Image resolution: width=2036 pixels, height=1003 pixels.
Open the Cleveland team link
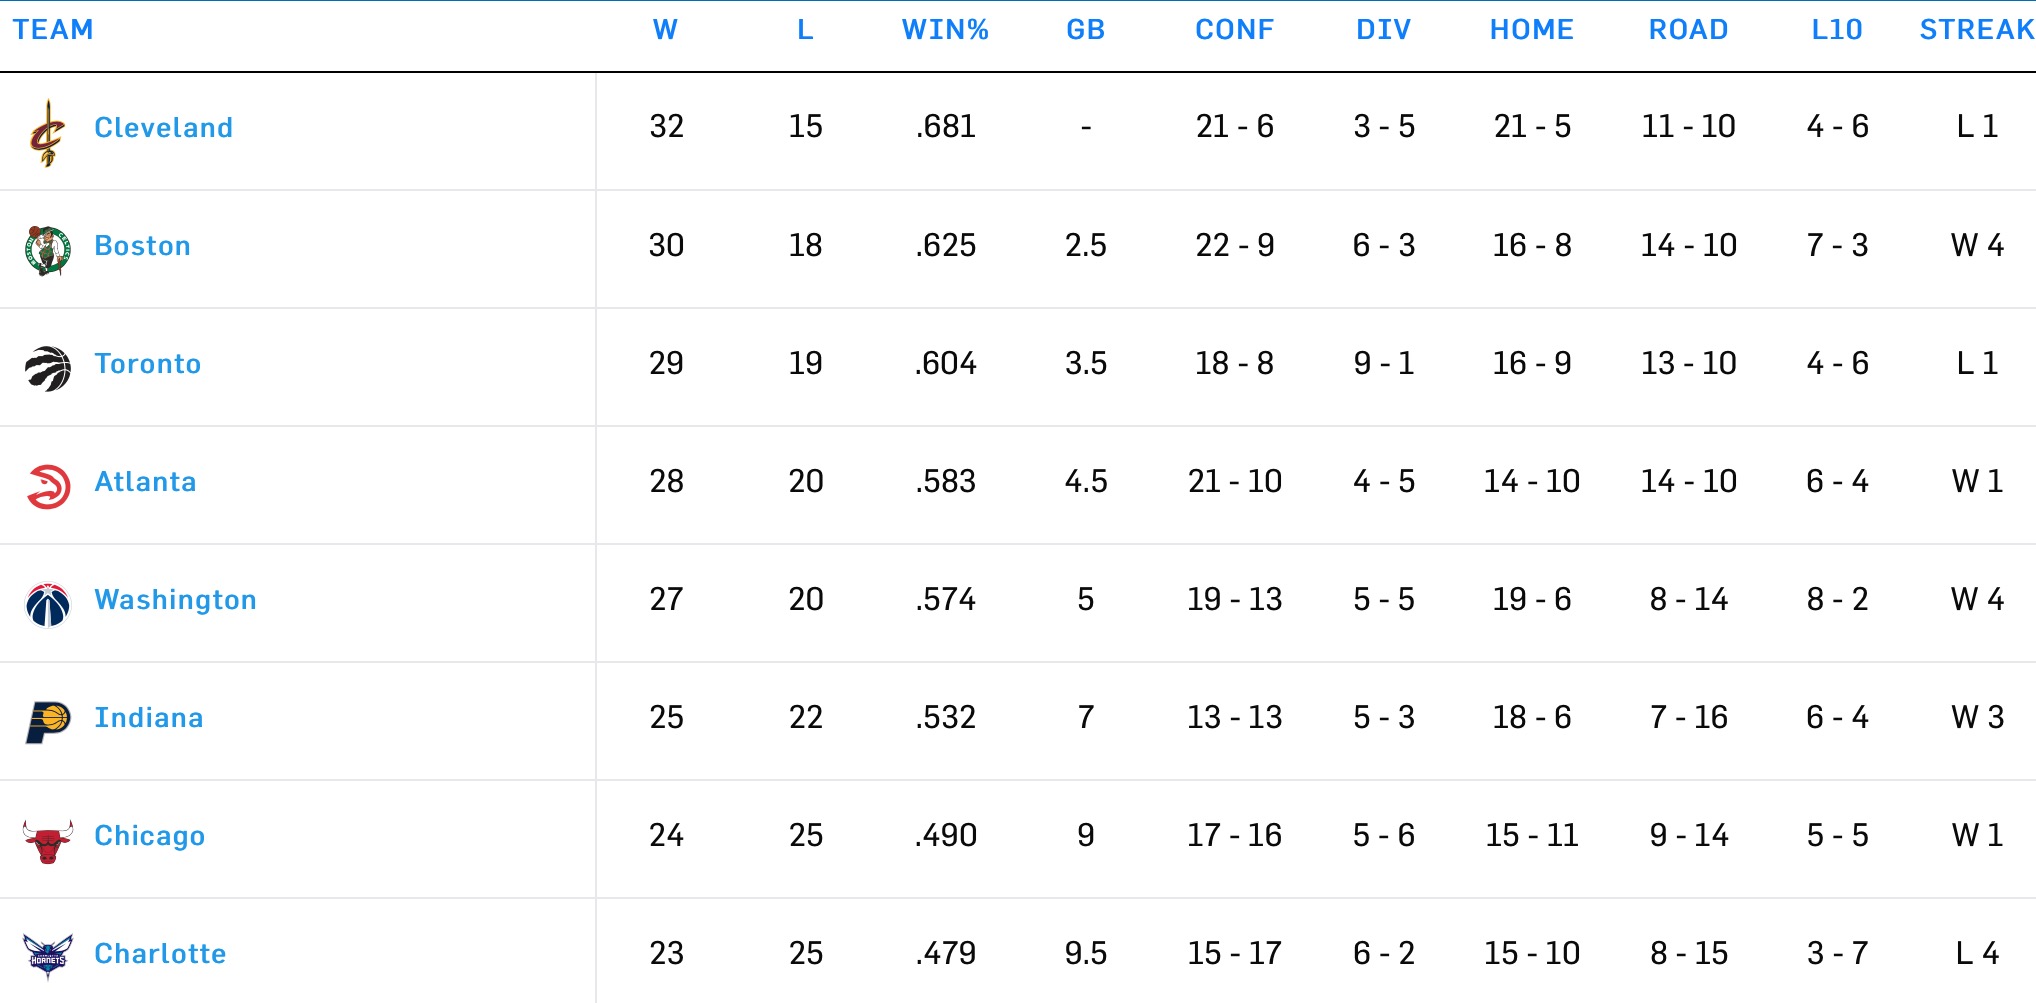(163, 128)
